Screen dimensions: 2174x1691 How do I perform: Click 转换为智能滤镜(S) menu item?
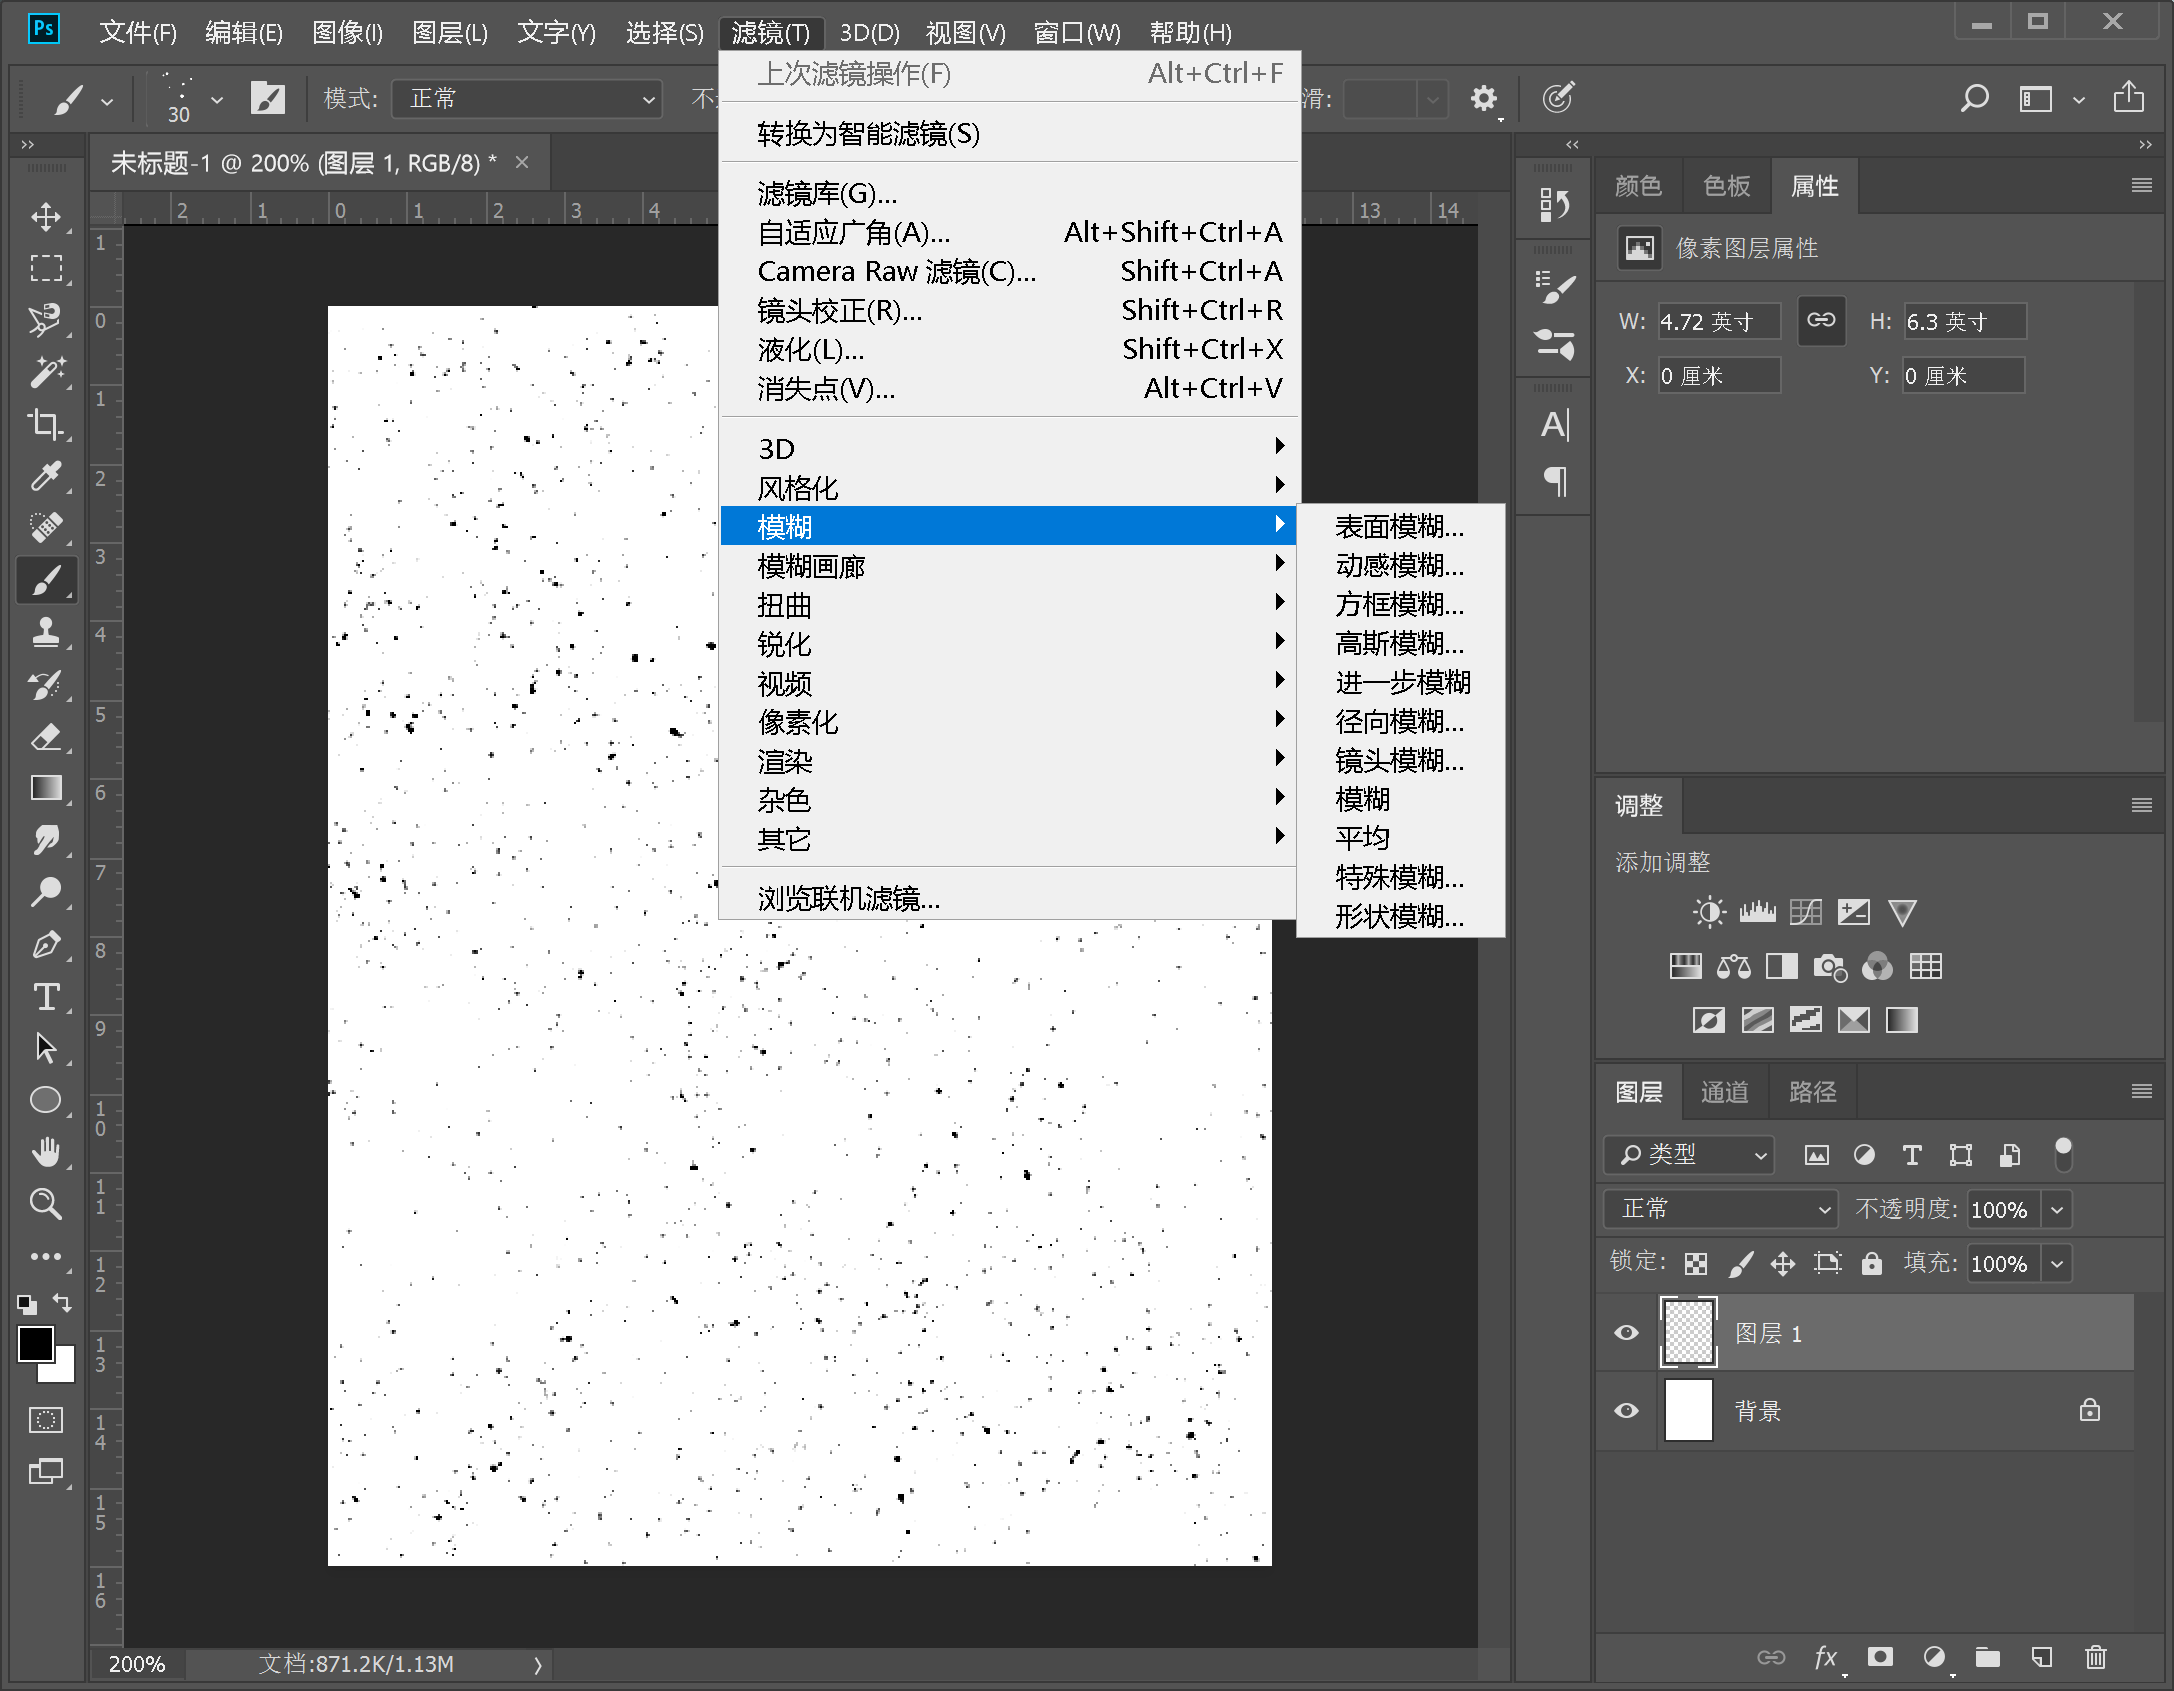867,134
